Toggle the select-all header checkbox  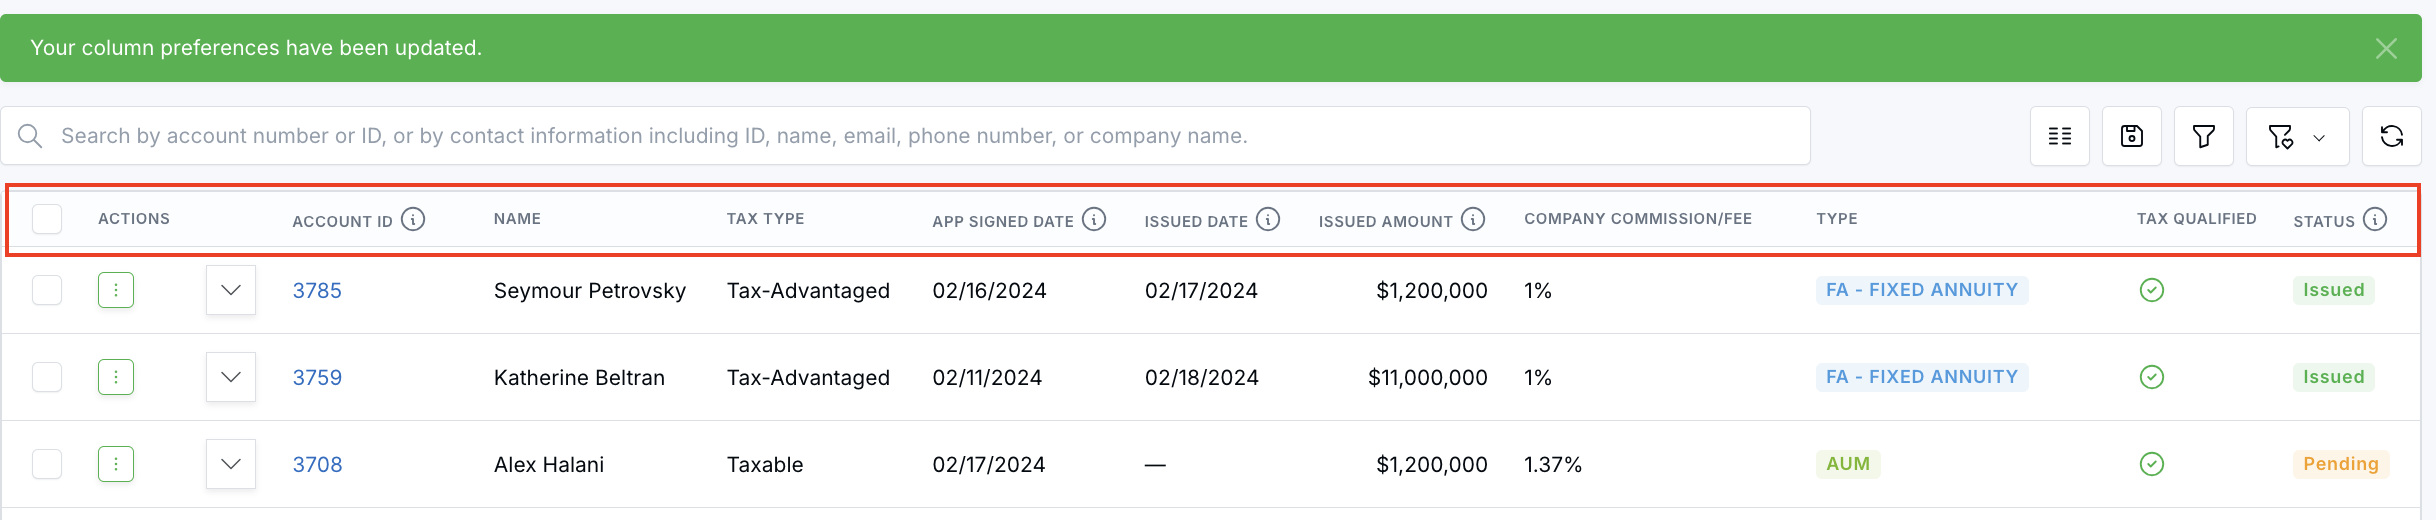47,219
